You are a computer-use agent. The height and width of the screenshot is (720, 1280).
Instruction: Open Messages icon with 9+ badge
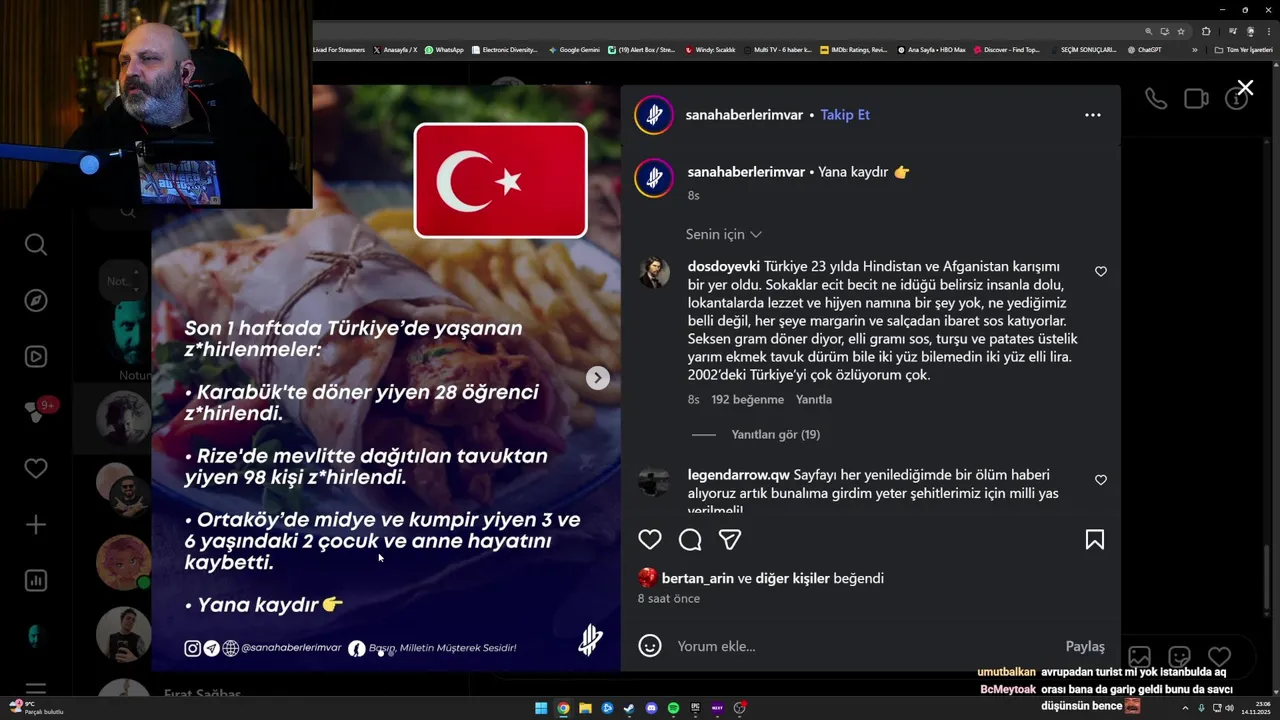(36, 412)
